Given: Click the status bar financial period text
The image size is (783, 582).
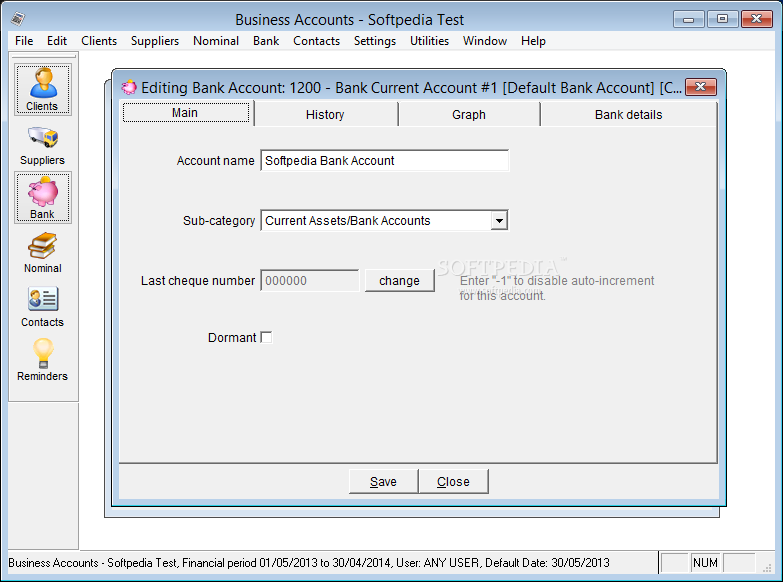Looking at the screenshot, I should coord(309,563).
